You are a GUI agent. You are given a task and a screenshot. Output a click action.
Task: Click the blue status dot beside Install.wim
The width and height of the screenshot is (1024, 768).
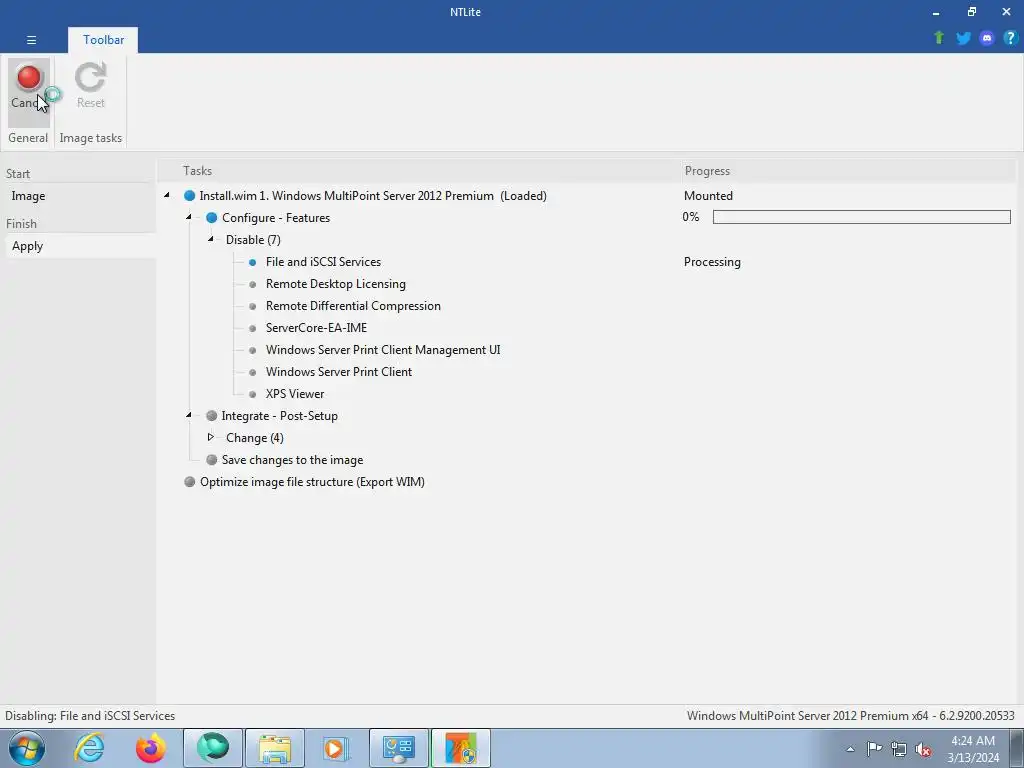coord(189,195)
